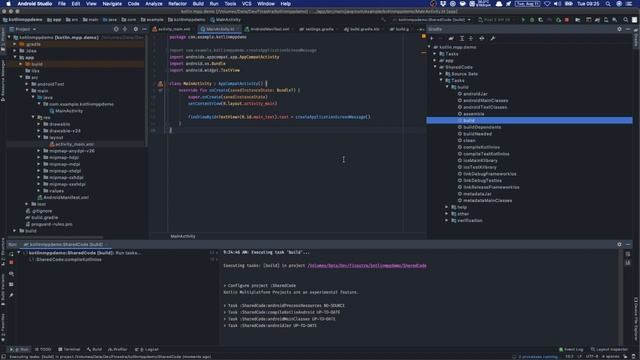Viewport: 640px width, 360px height.
Task: Click the project path link in the build output
Action: 367,266
